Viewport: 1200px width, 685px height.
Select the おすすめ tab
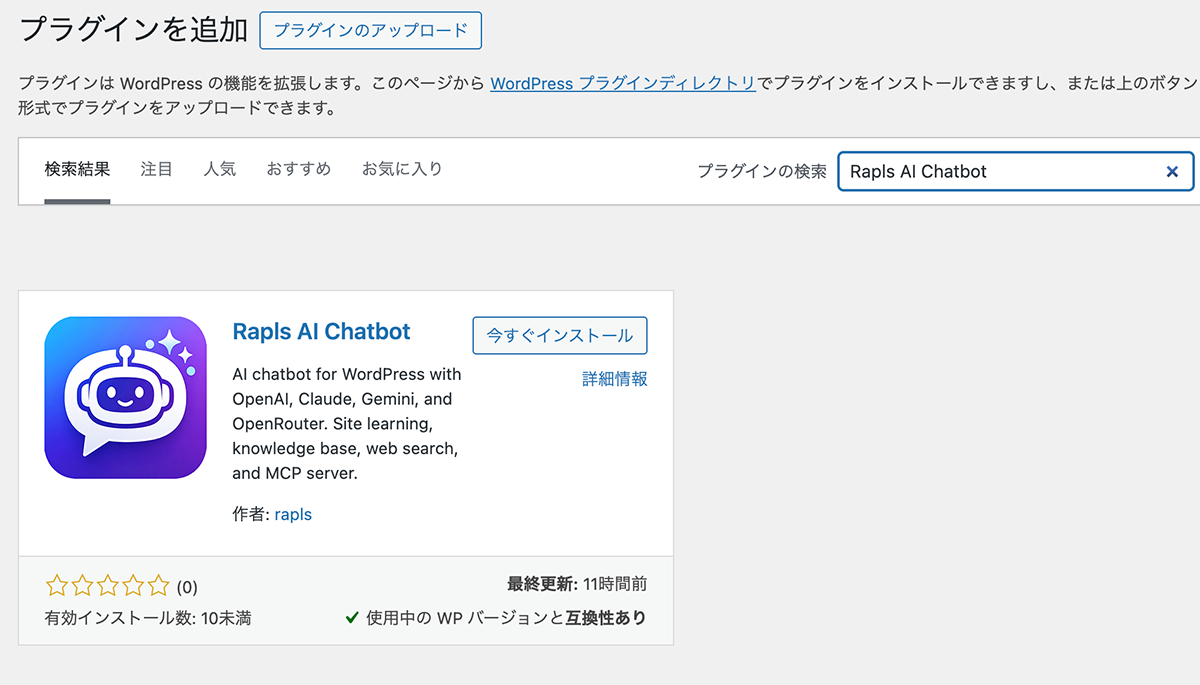click(x=298, y=168)
